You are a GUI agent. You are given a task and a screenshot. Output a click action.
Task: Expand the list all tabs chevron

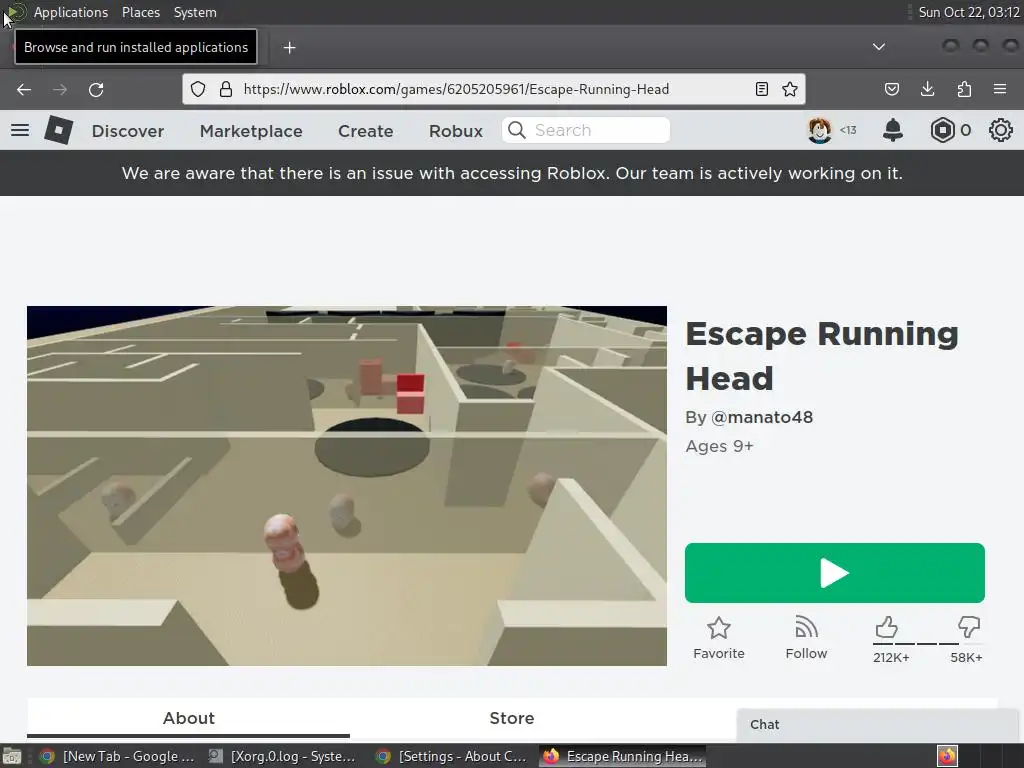pos(879,47)
